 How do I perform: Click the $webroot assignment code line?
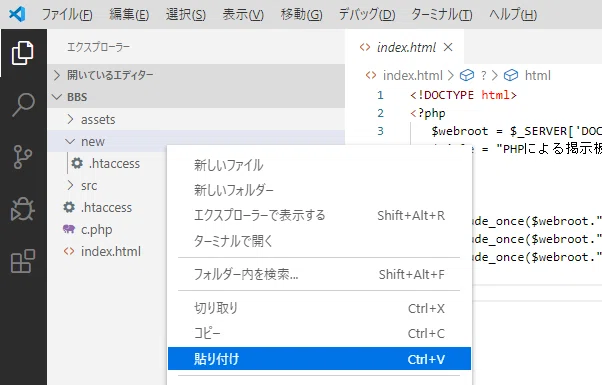pos(516,131)
